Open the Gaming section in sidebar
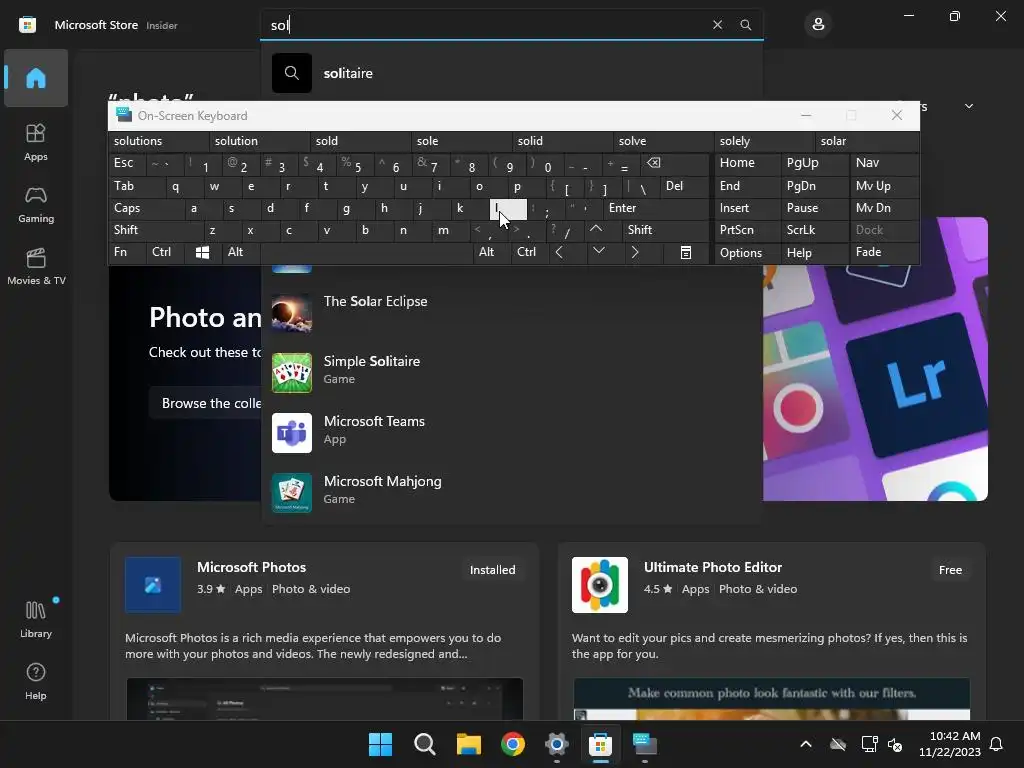This screenshot has width=1024, height=768. pos(36,204)
